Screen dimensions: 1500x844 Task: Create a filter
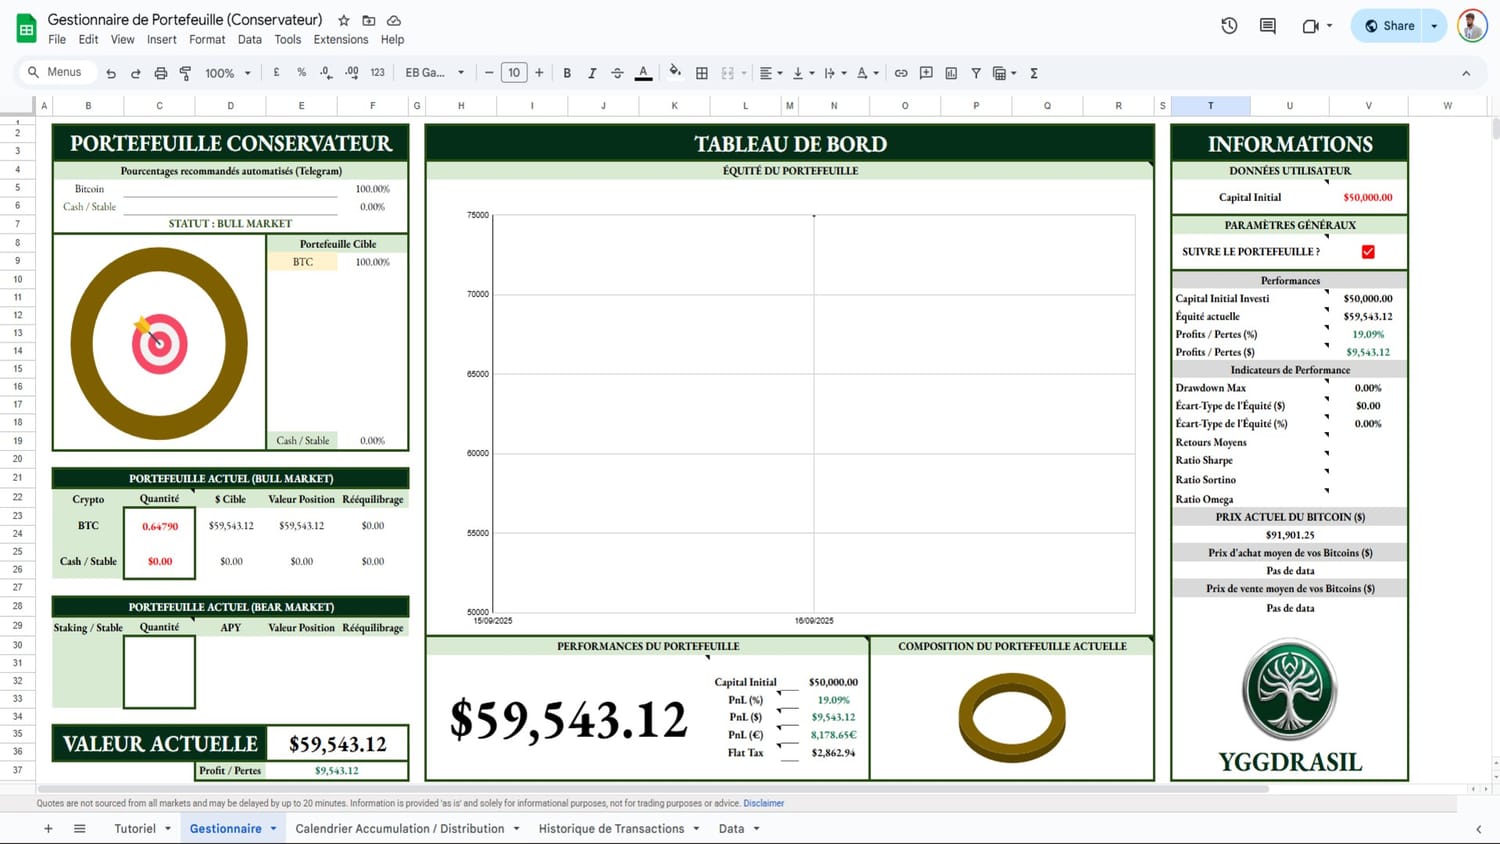976,73
